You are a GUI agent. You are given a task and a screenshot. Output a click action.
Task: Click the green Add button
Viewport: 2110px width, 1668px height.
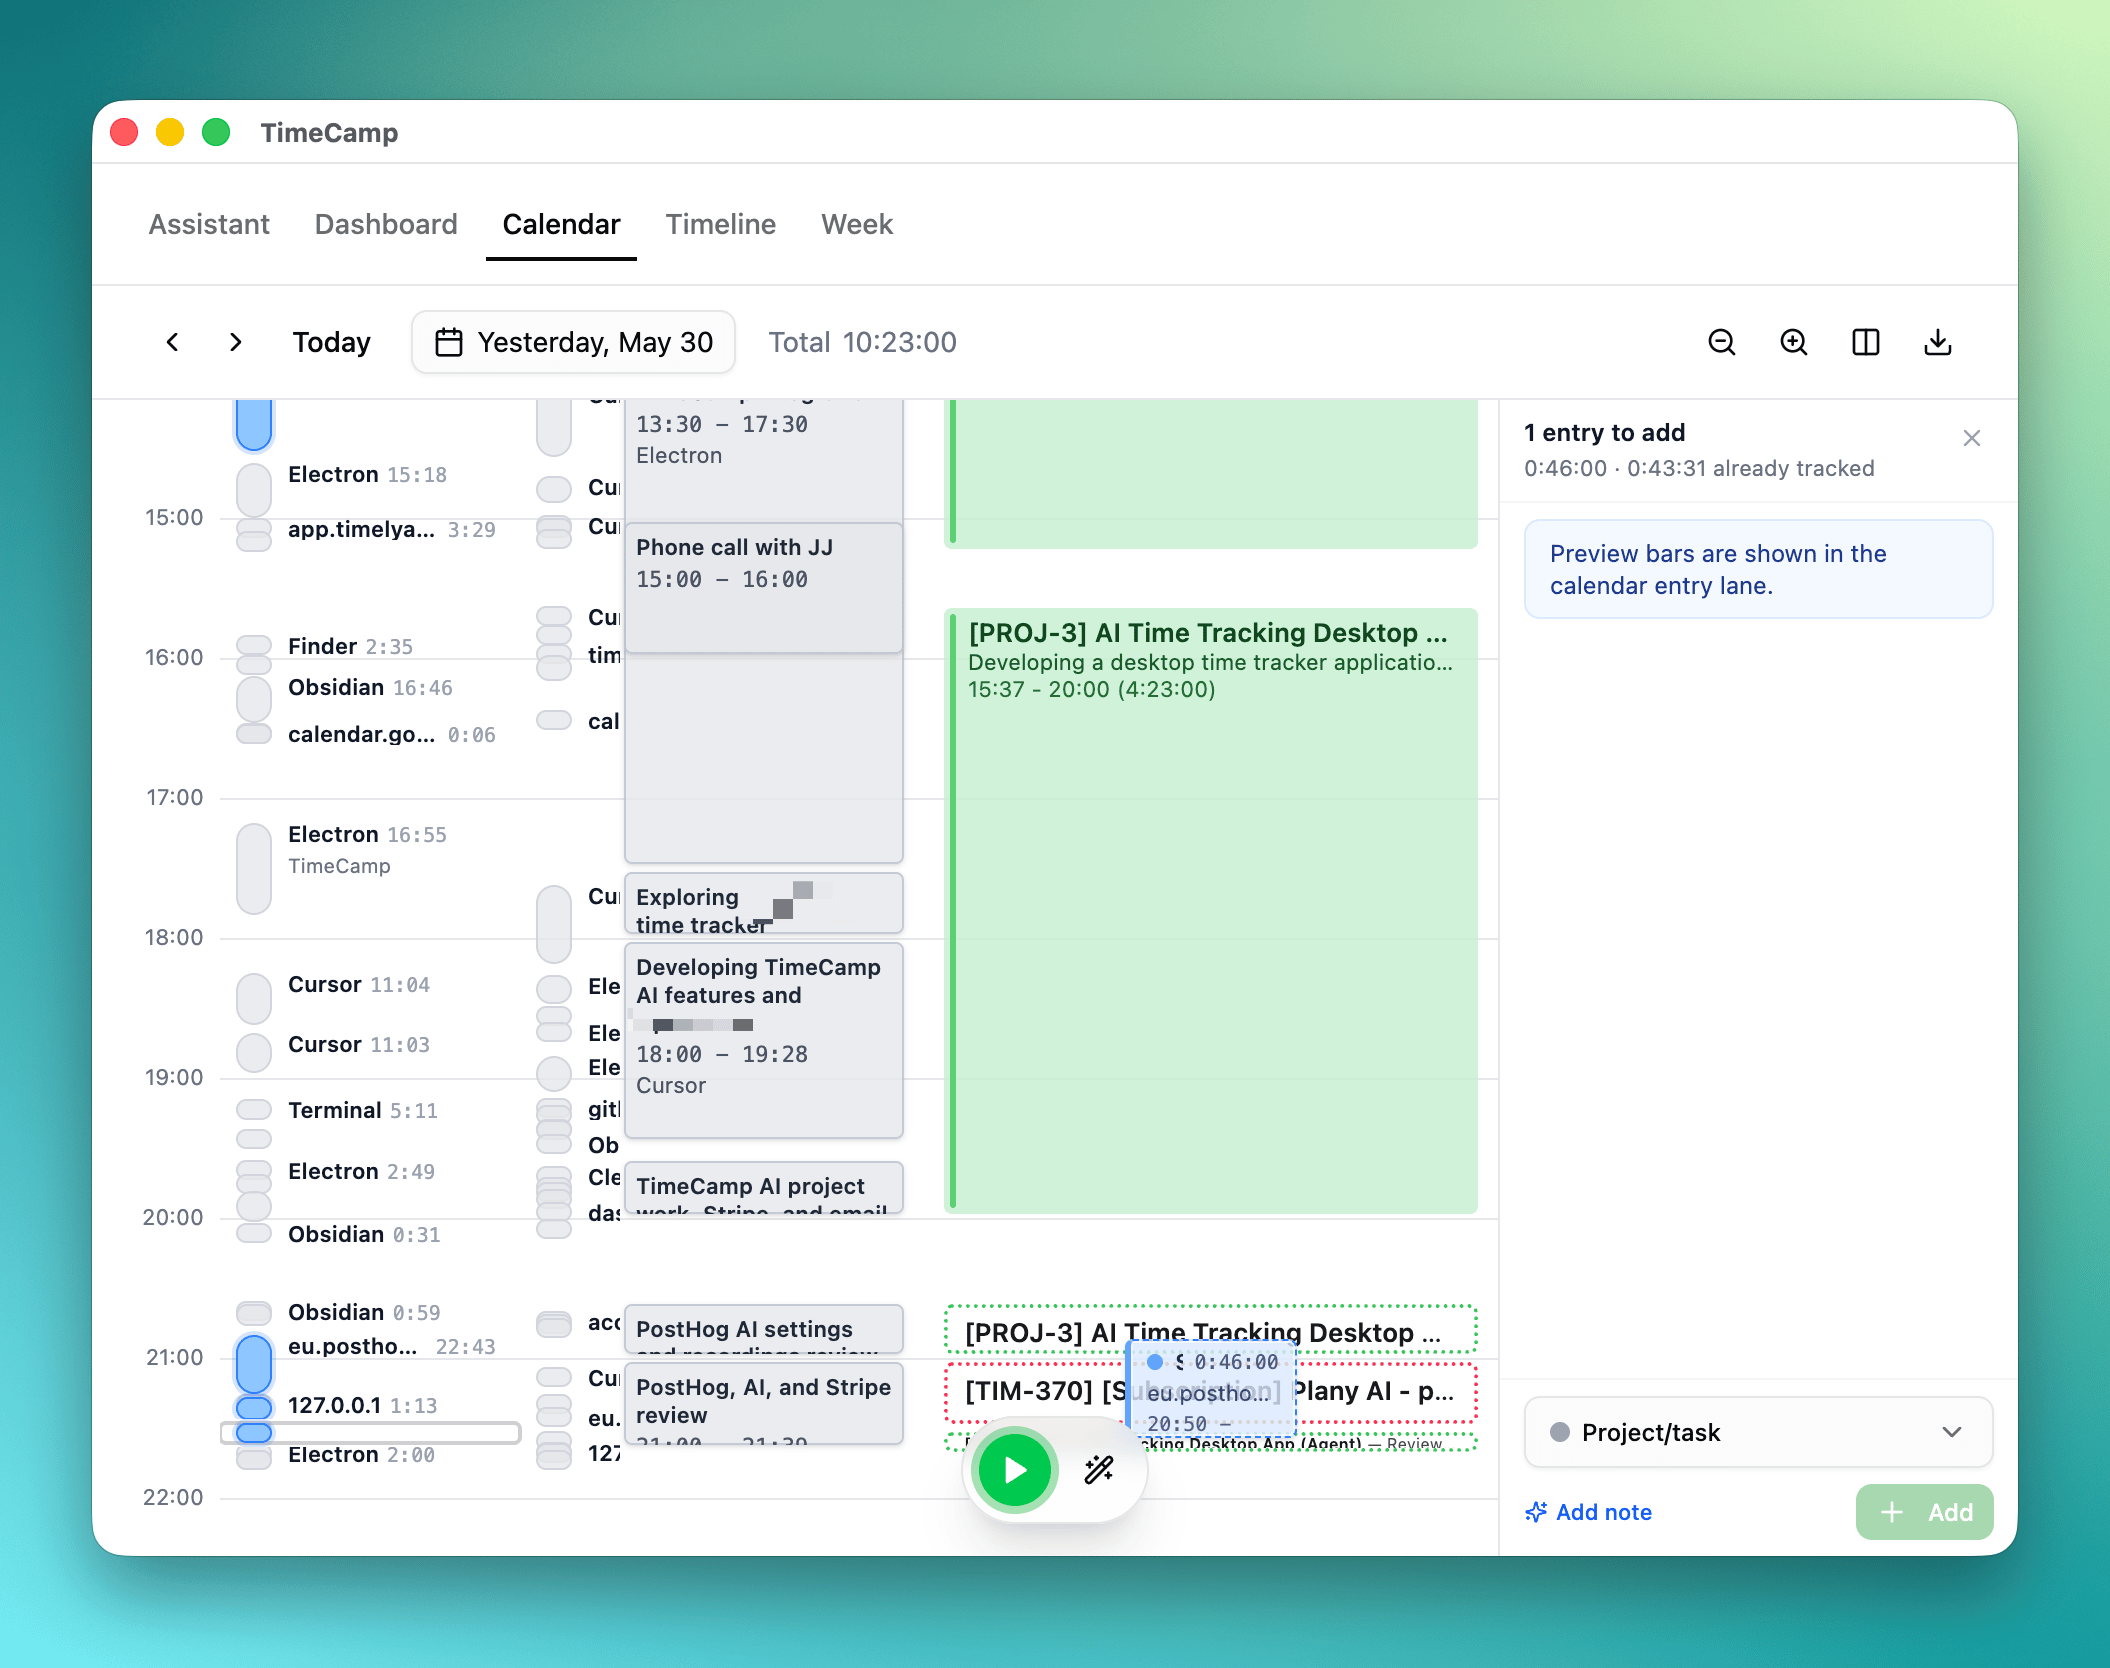point(1924,1512)
